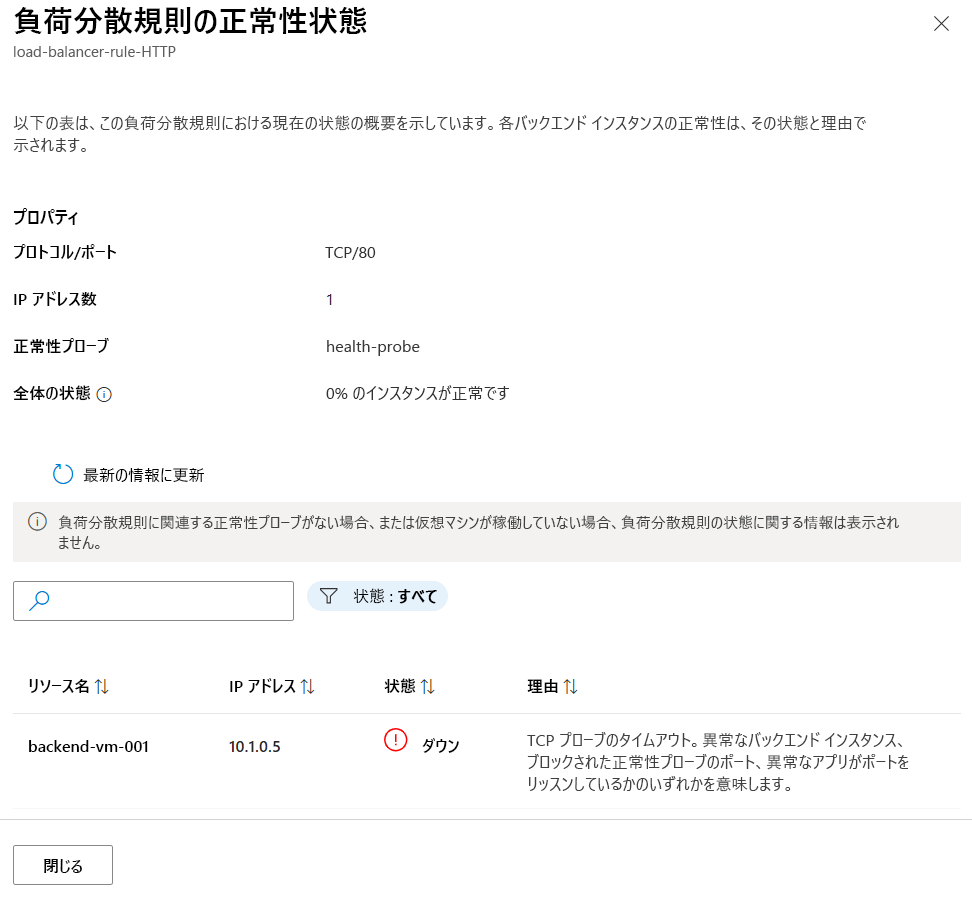This screenshot has width=972, height=899.
Task: Click the magnifier icon in the search box
Action: [38, 597]
